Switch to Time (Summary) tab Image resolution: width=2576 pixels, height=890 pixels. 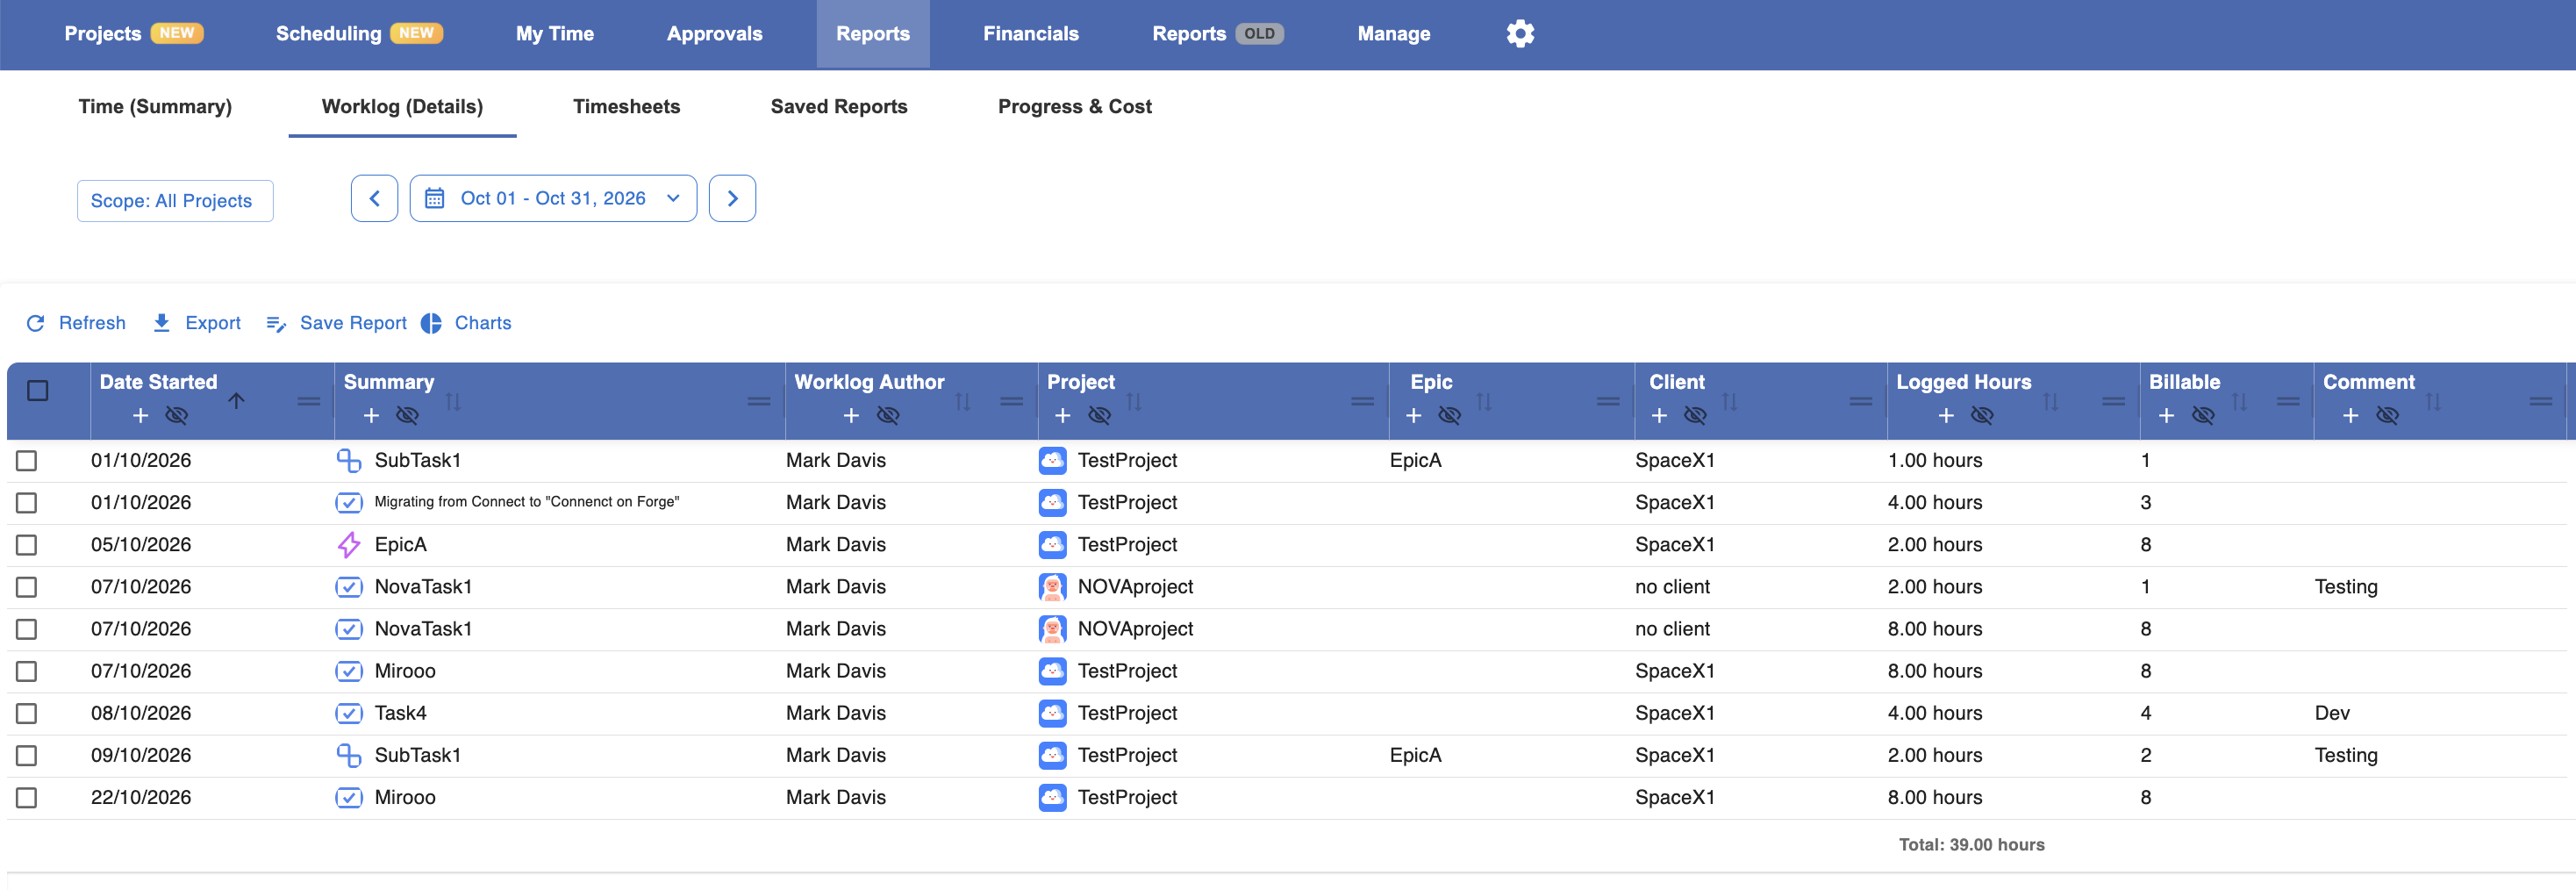(x=155, y=106)
